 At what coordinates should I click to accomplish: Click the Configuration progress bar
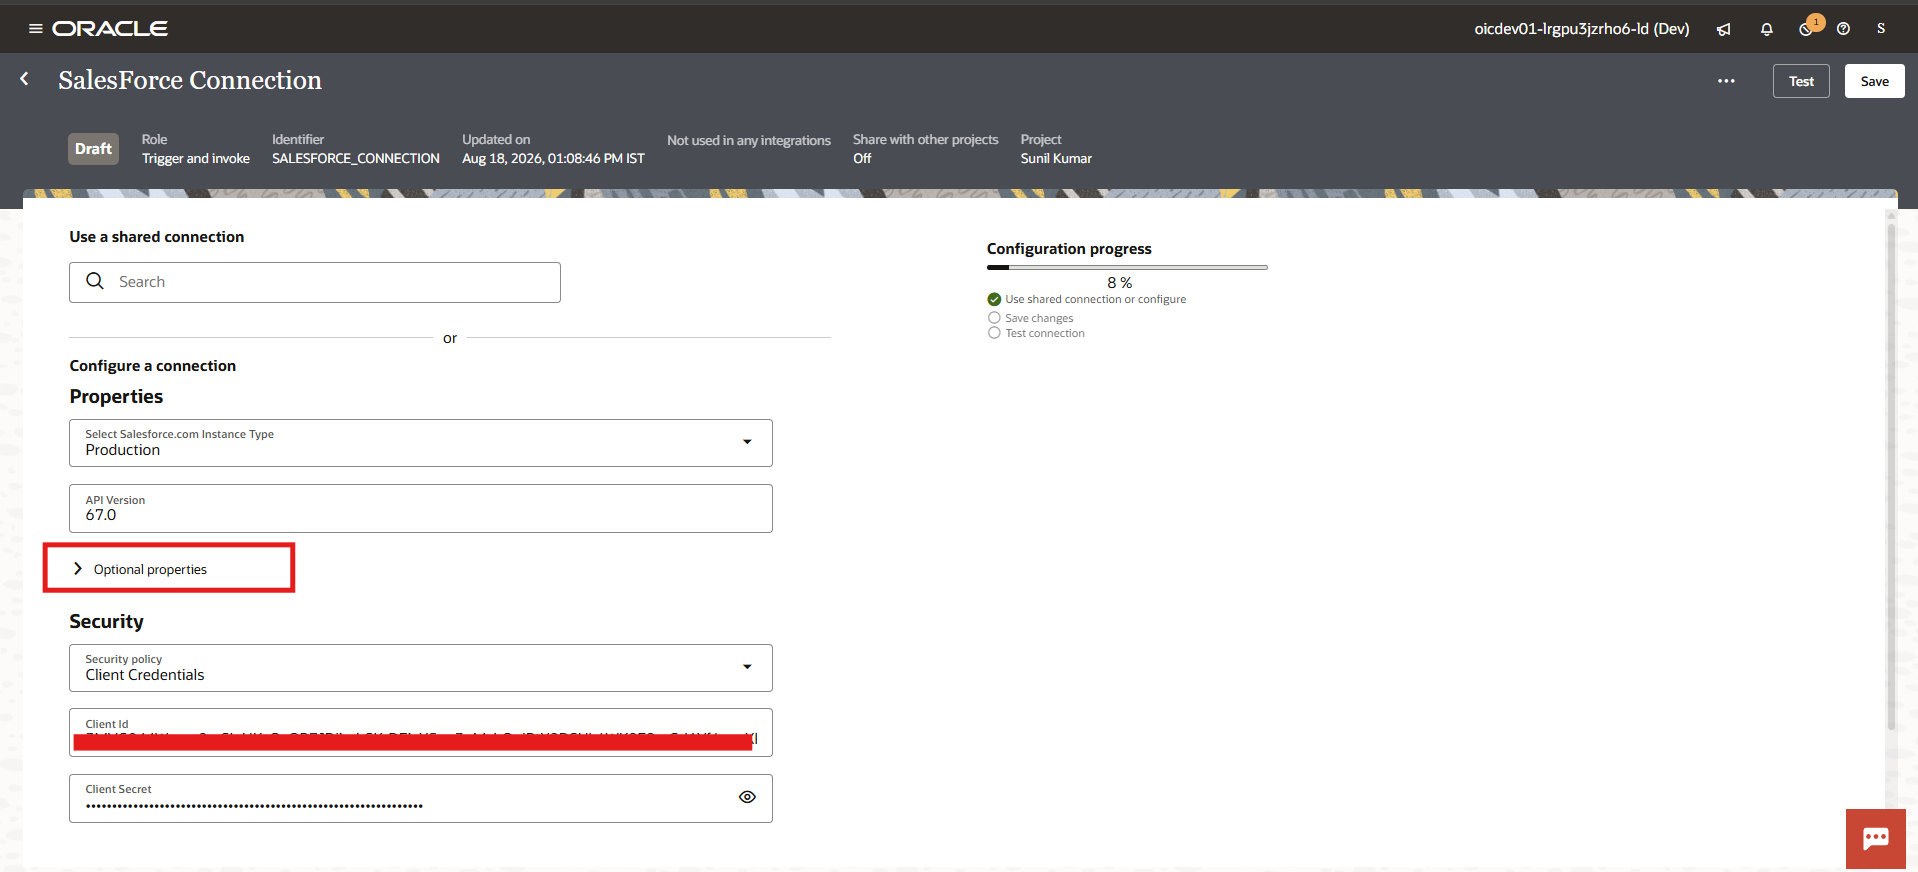coord(1127,267)
